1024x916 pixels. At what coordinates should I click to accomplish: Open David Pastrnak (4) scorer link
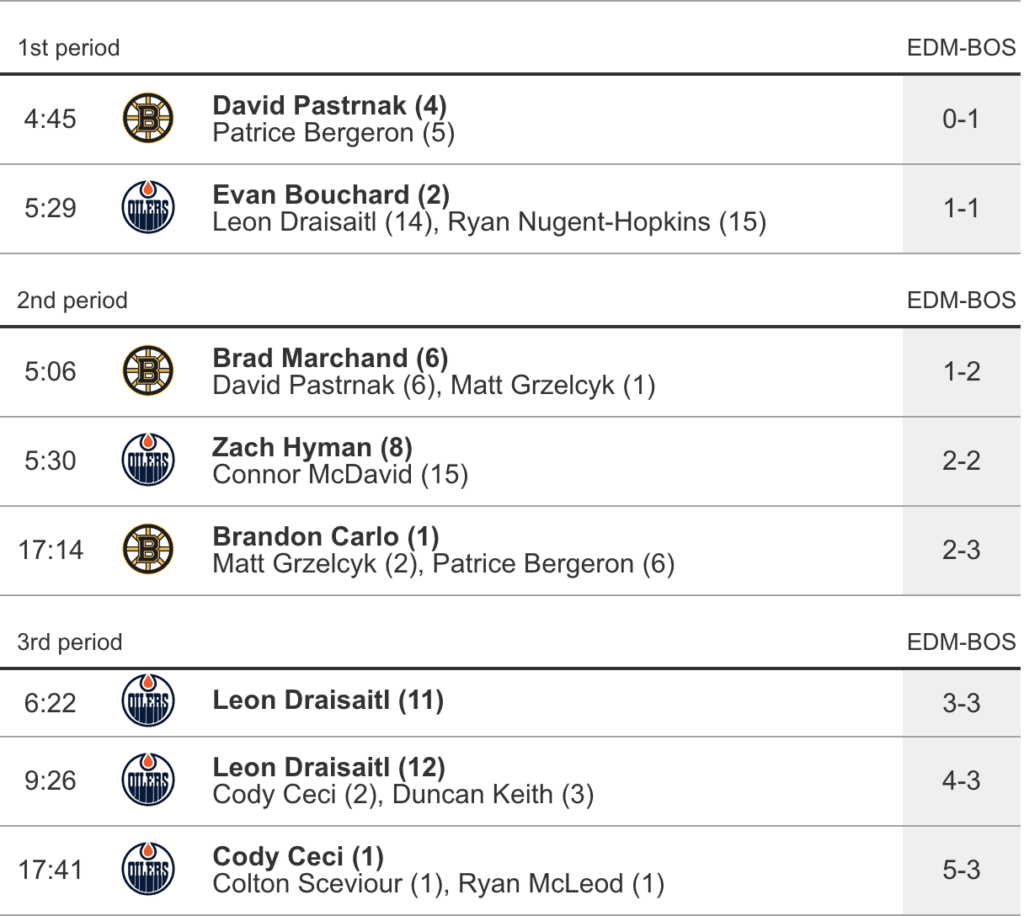point(330,106)
